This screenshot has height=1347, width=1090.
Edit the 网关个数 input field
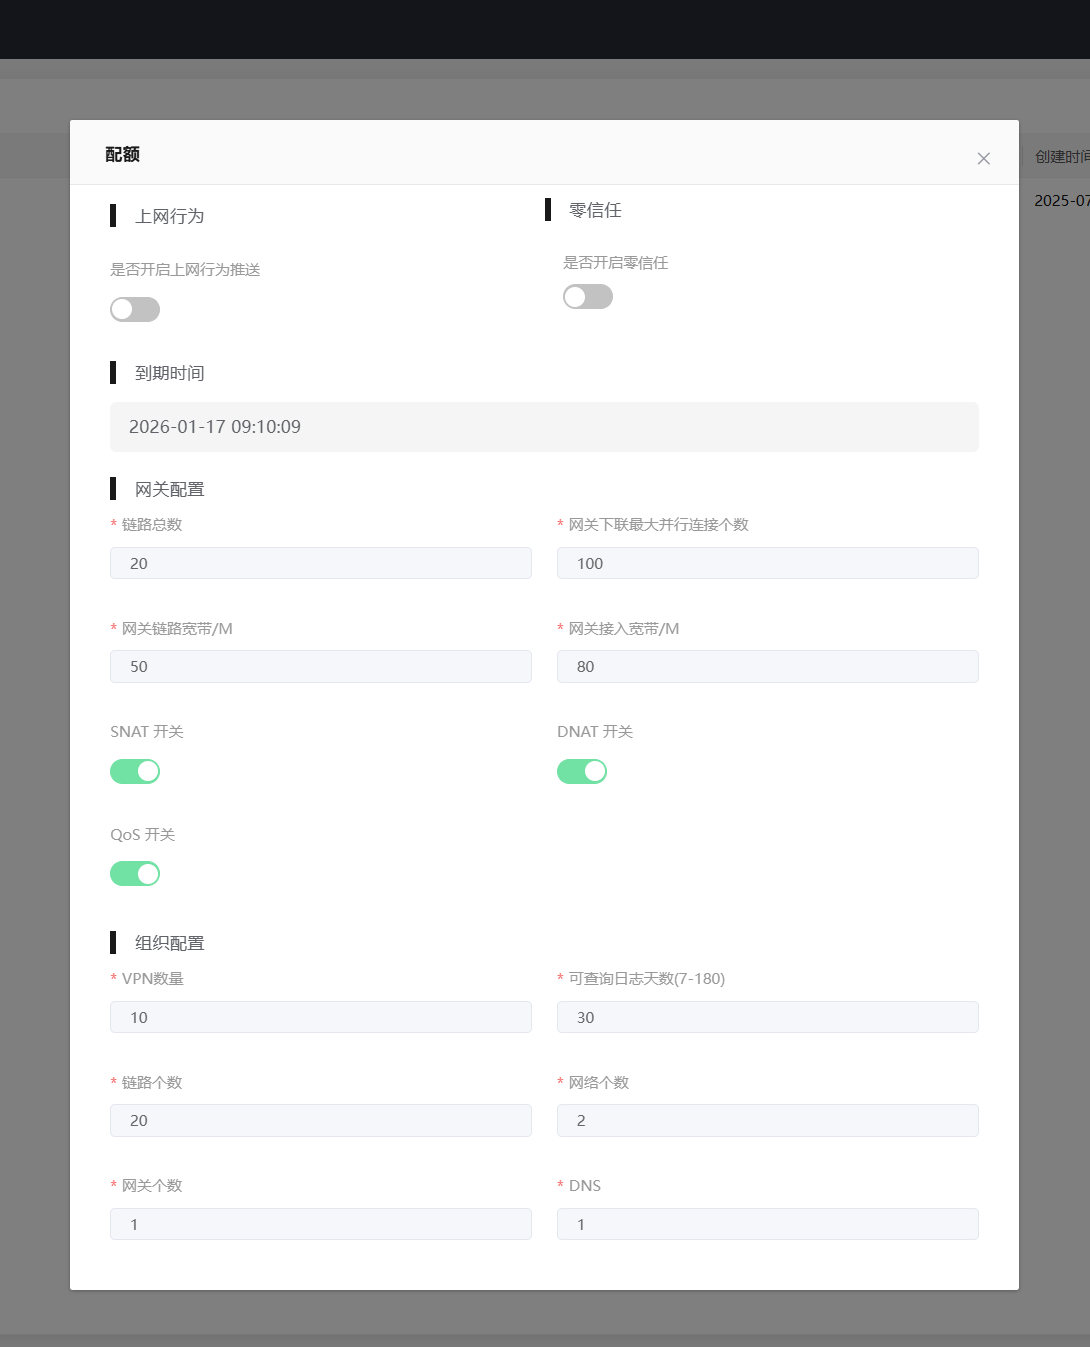(320, 1224)
